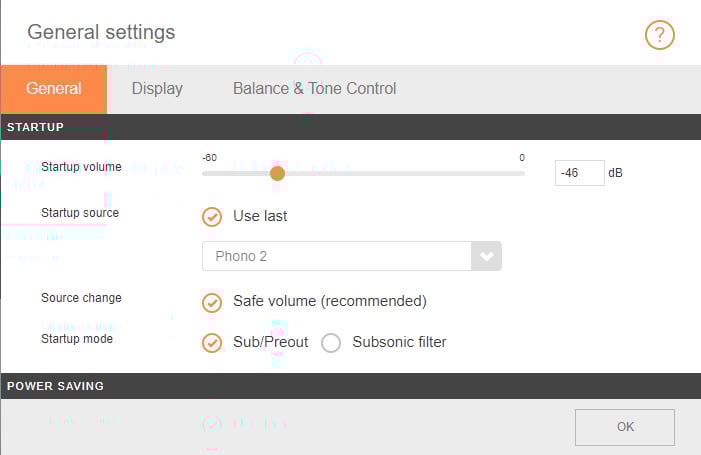Click the Startup volume slider handle
Image resolution: width=701 pixels, height=455 pixels.
click(278, 173)
